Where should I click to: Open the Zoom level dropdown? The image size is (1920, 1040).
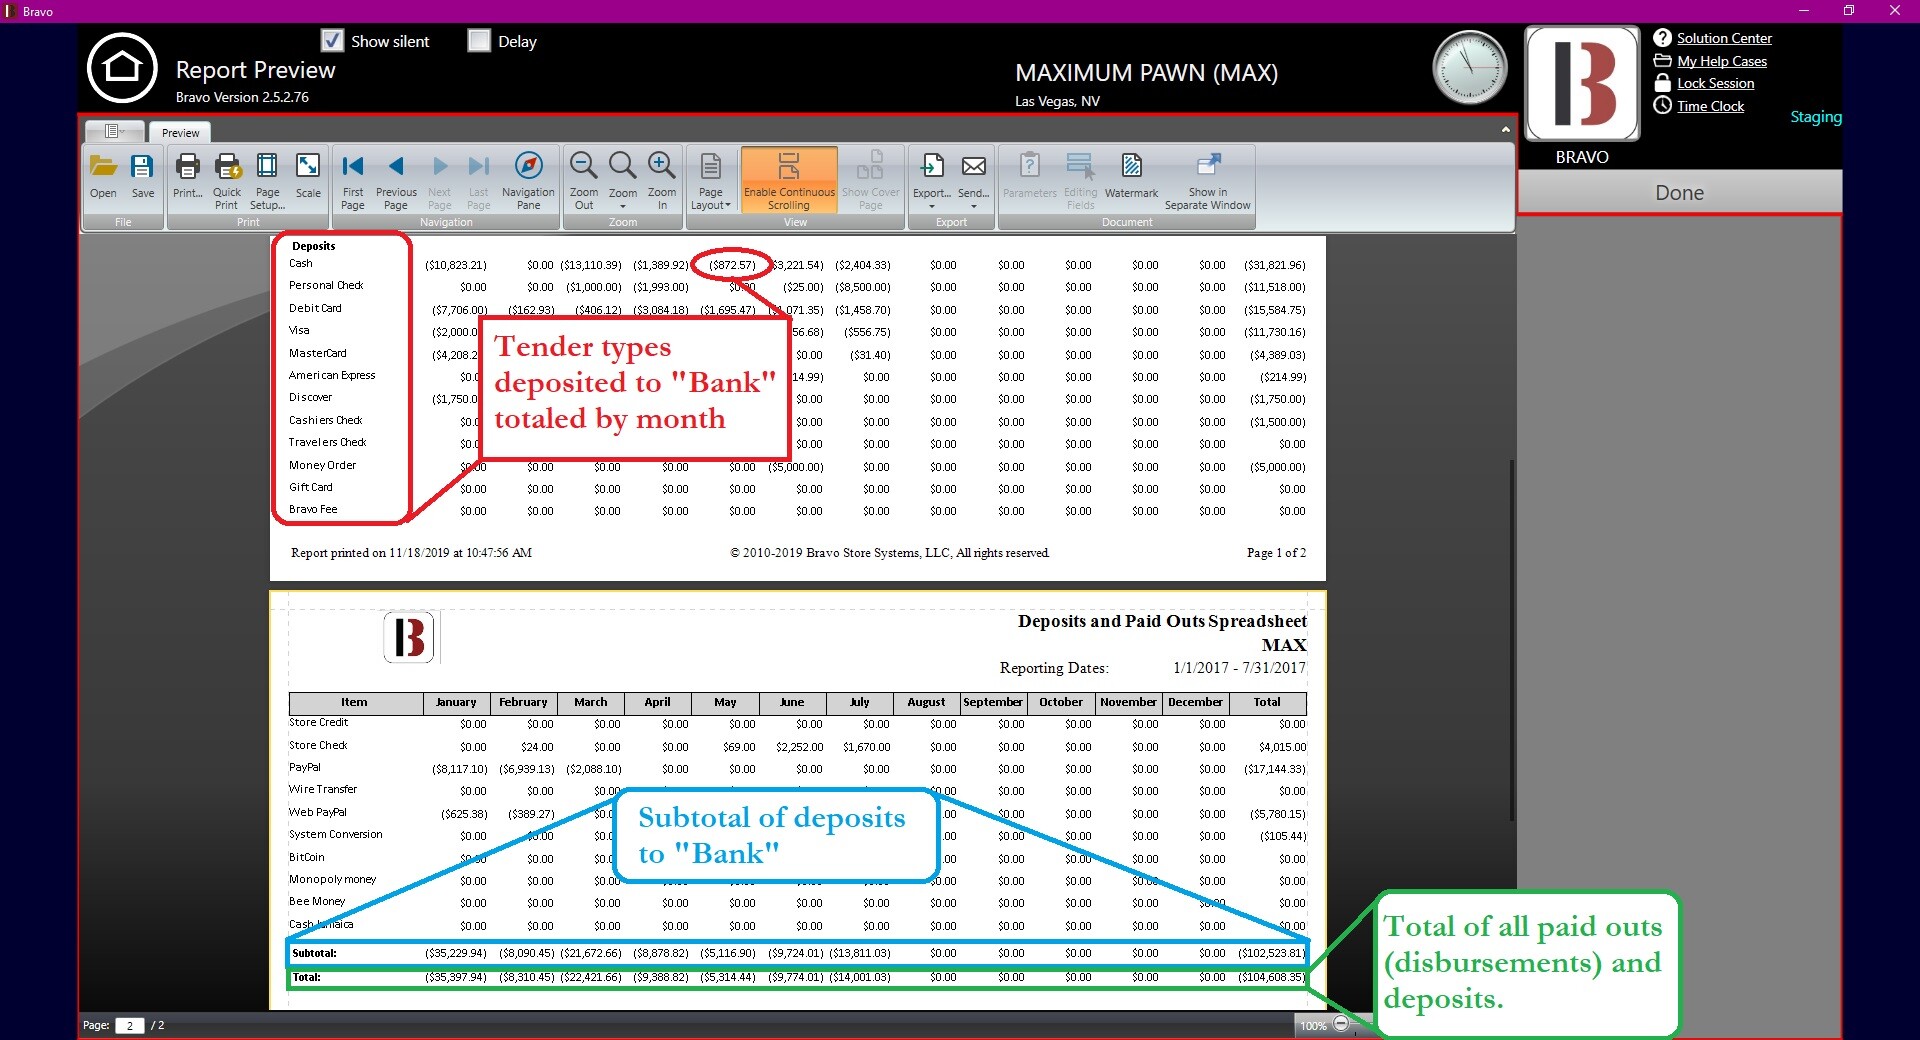tap(623, 206)
